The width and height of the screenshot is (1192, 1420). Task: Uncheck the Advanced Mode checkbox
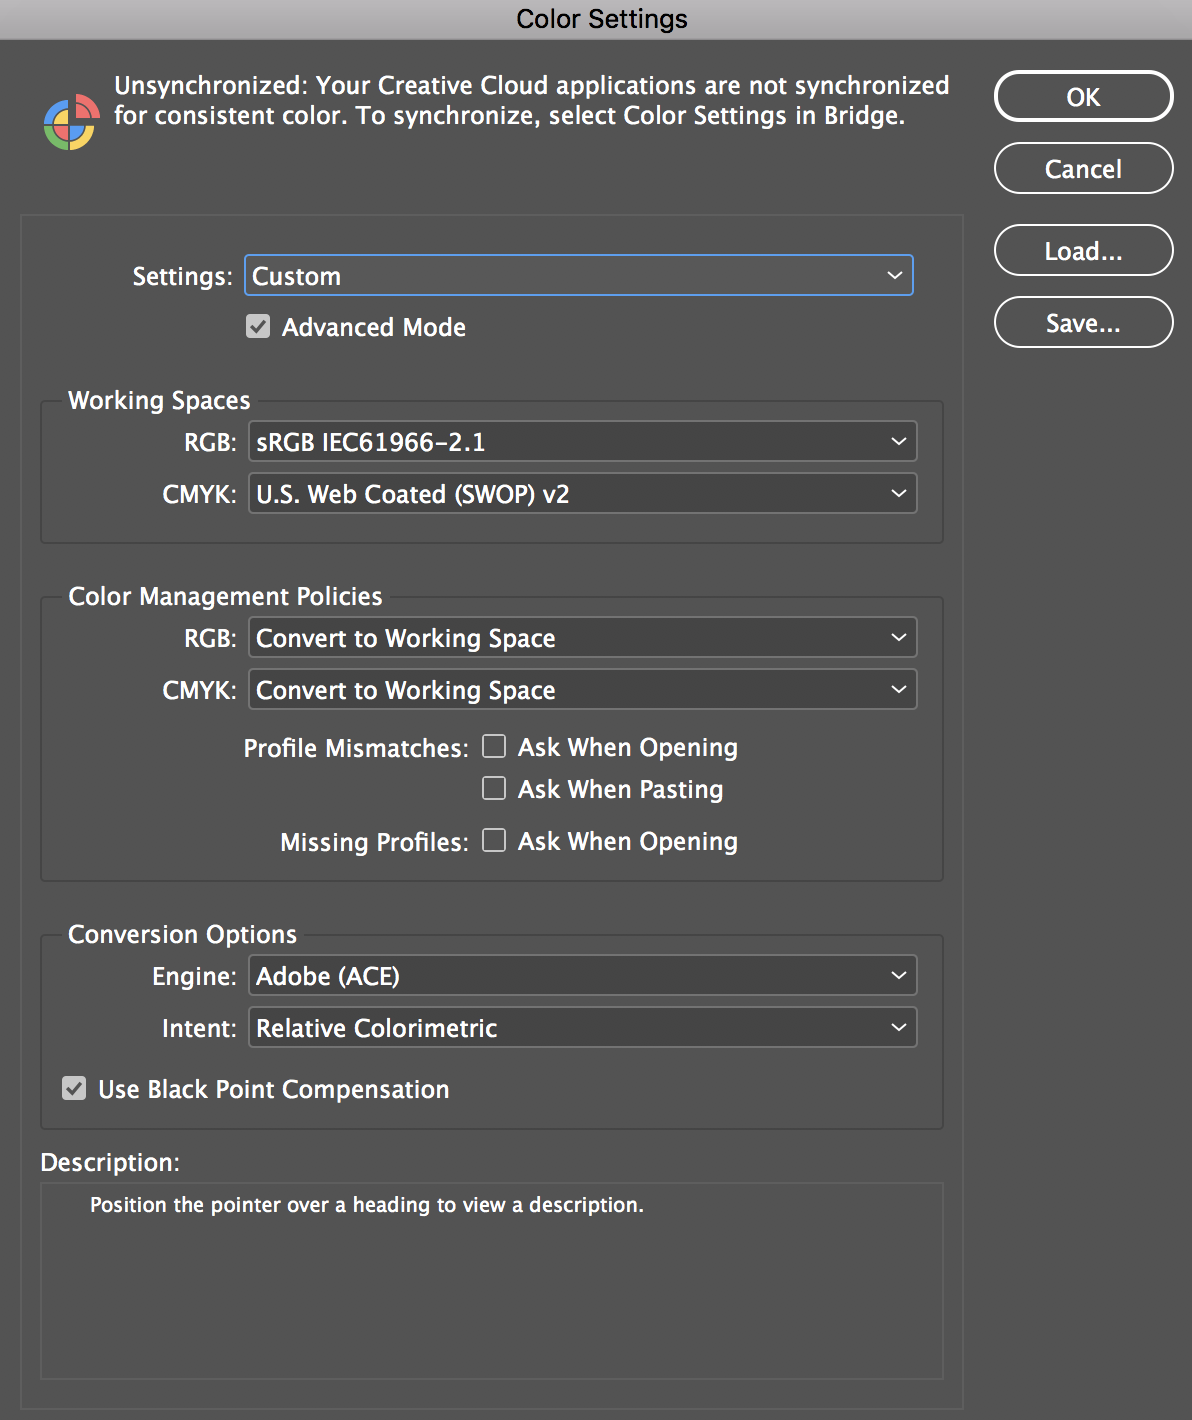tap(258, 327)
